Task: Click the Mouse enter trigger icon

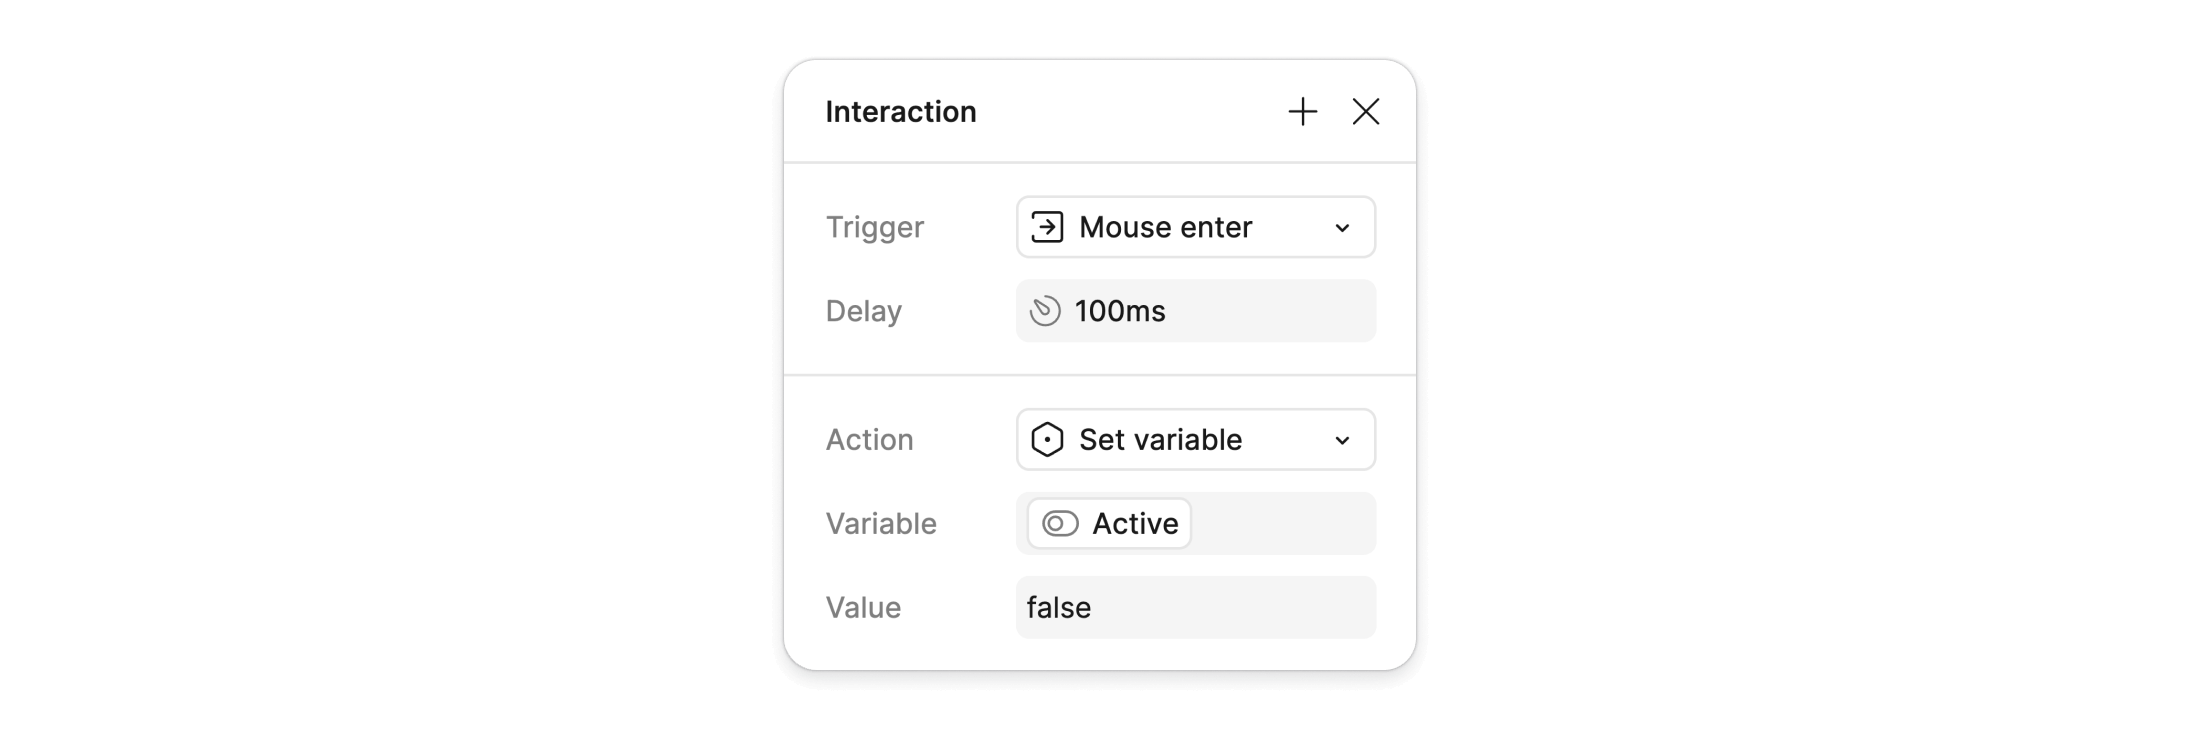Action: [1047, 227]
